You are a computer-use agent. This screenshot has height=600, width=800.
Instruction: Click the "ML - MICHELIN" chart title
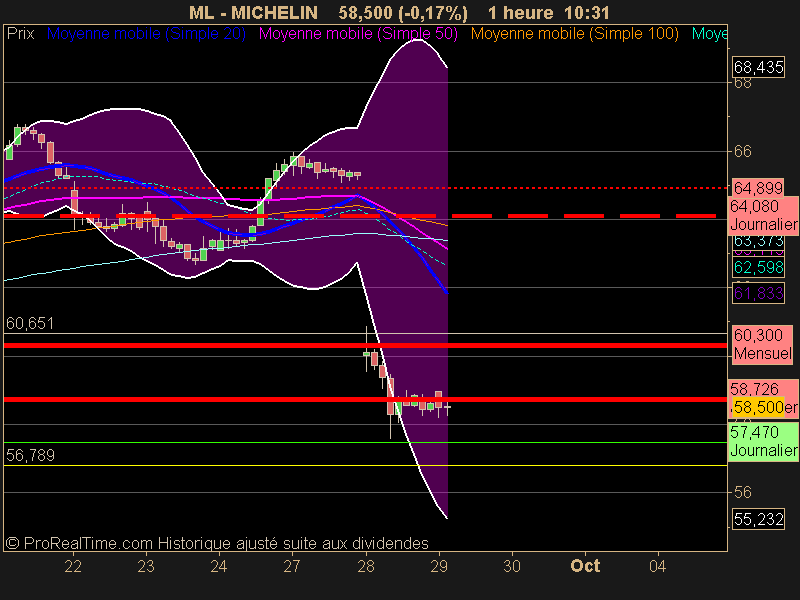tap(253, 13)
